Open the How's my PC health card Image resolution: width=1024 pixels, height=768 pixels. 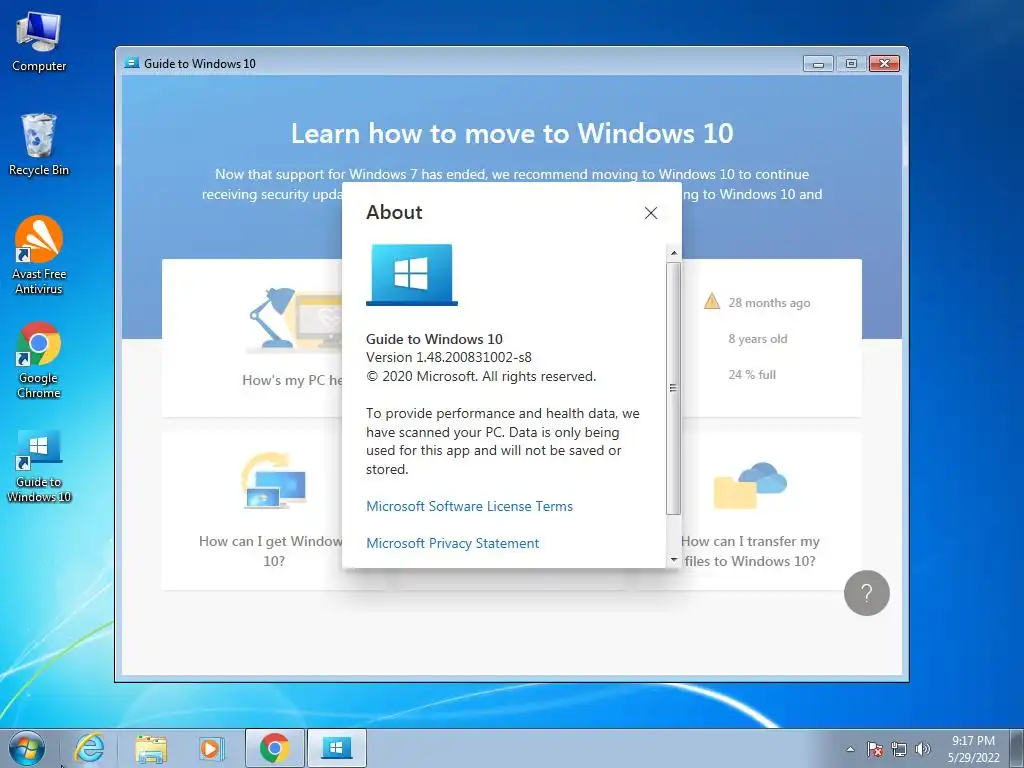[x=252, y=338]
